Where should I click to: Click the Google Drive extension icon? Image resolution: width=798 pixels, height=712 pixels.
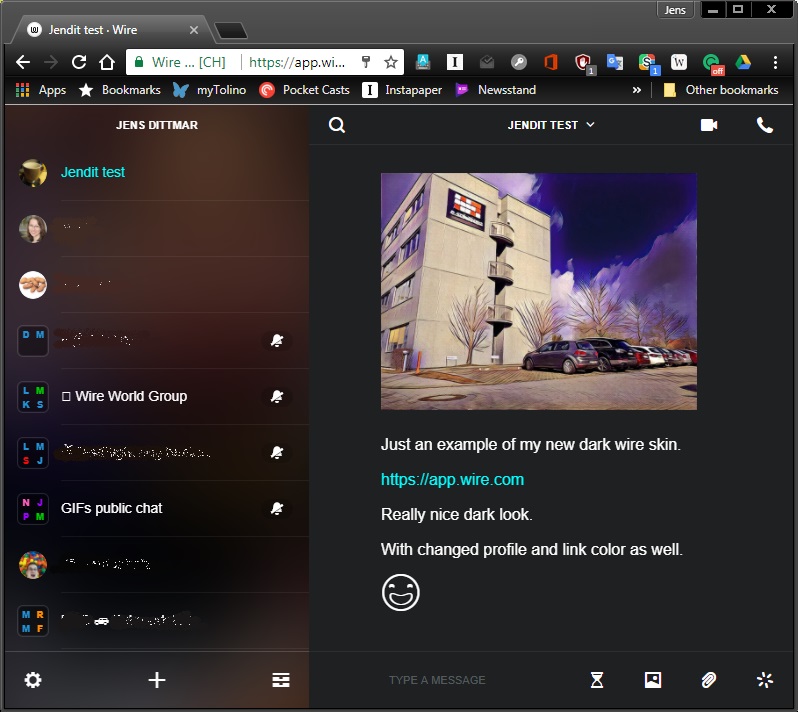743,63
